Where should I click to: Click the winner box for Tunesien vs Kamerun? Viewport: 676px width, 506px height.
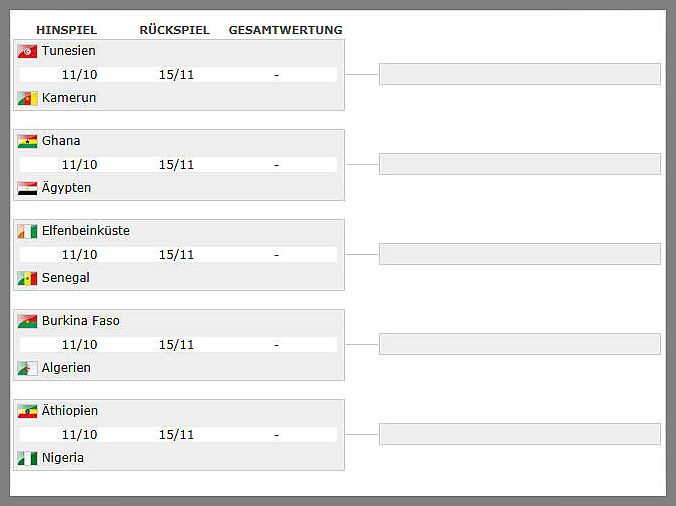pyautogui.click(x=520, y=74)
